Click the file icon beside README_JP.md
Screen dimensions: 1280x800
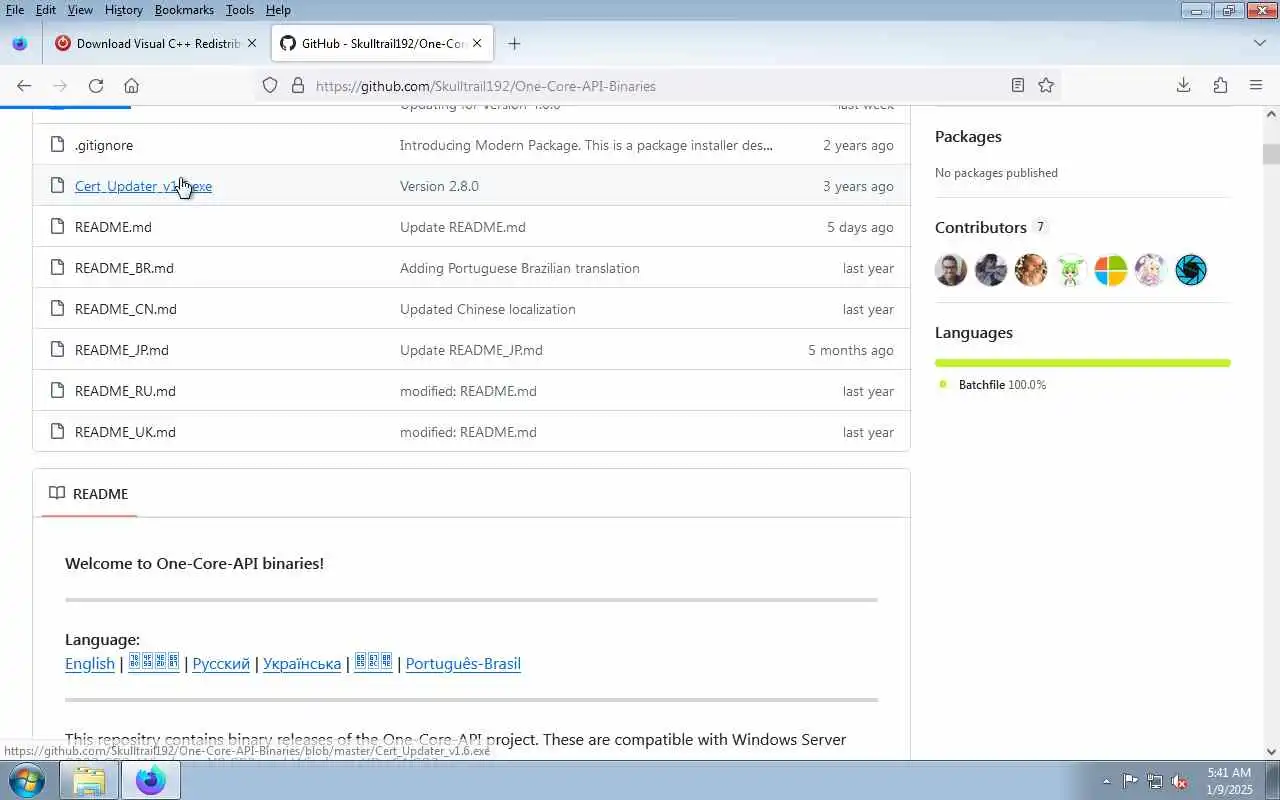57,350
